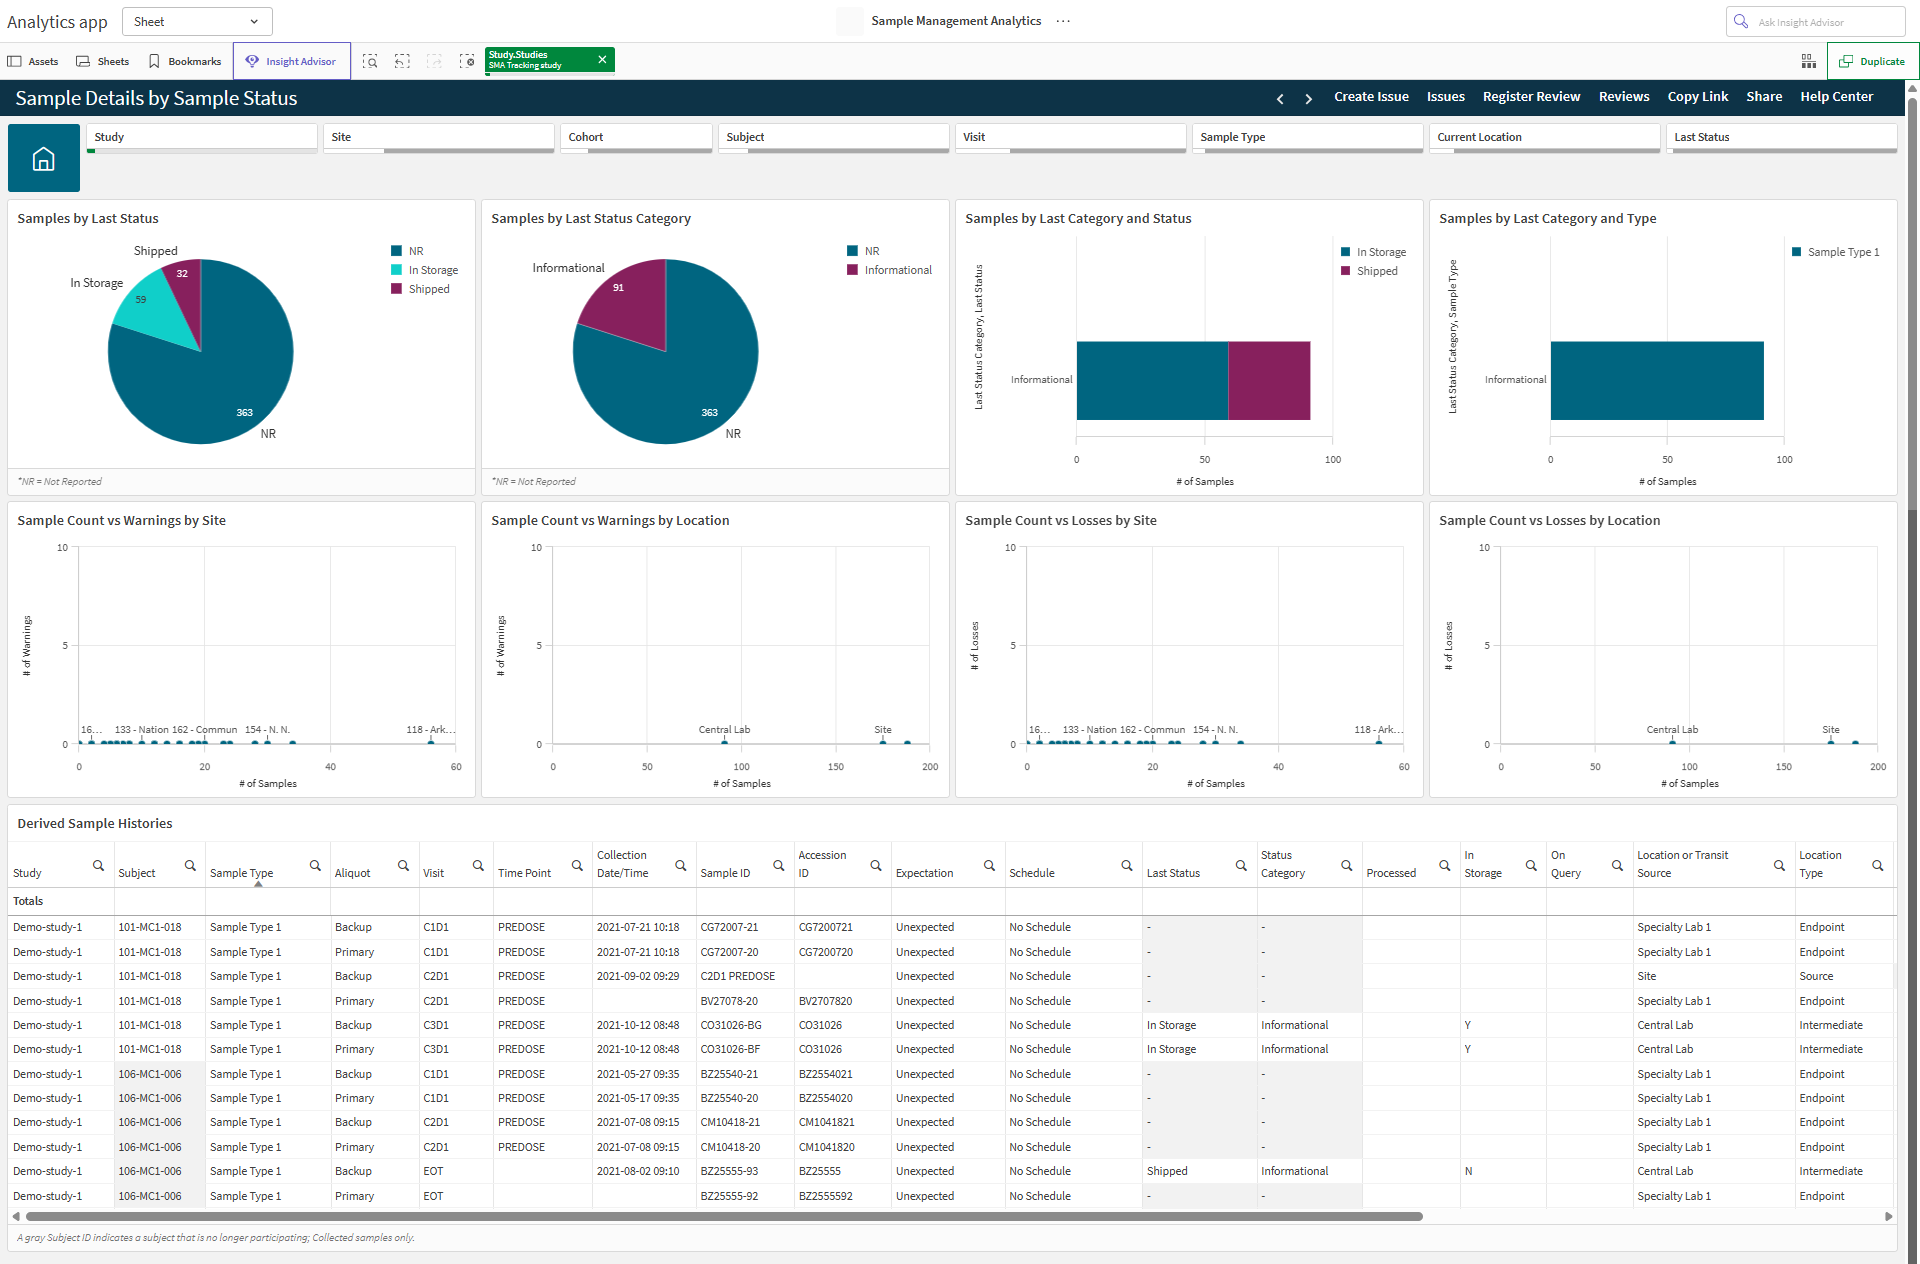The height and width of the screenshot is (1264, 1920).
Task: Search the Expectation column
Action: click(x=989, y=866)
